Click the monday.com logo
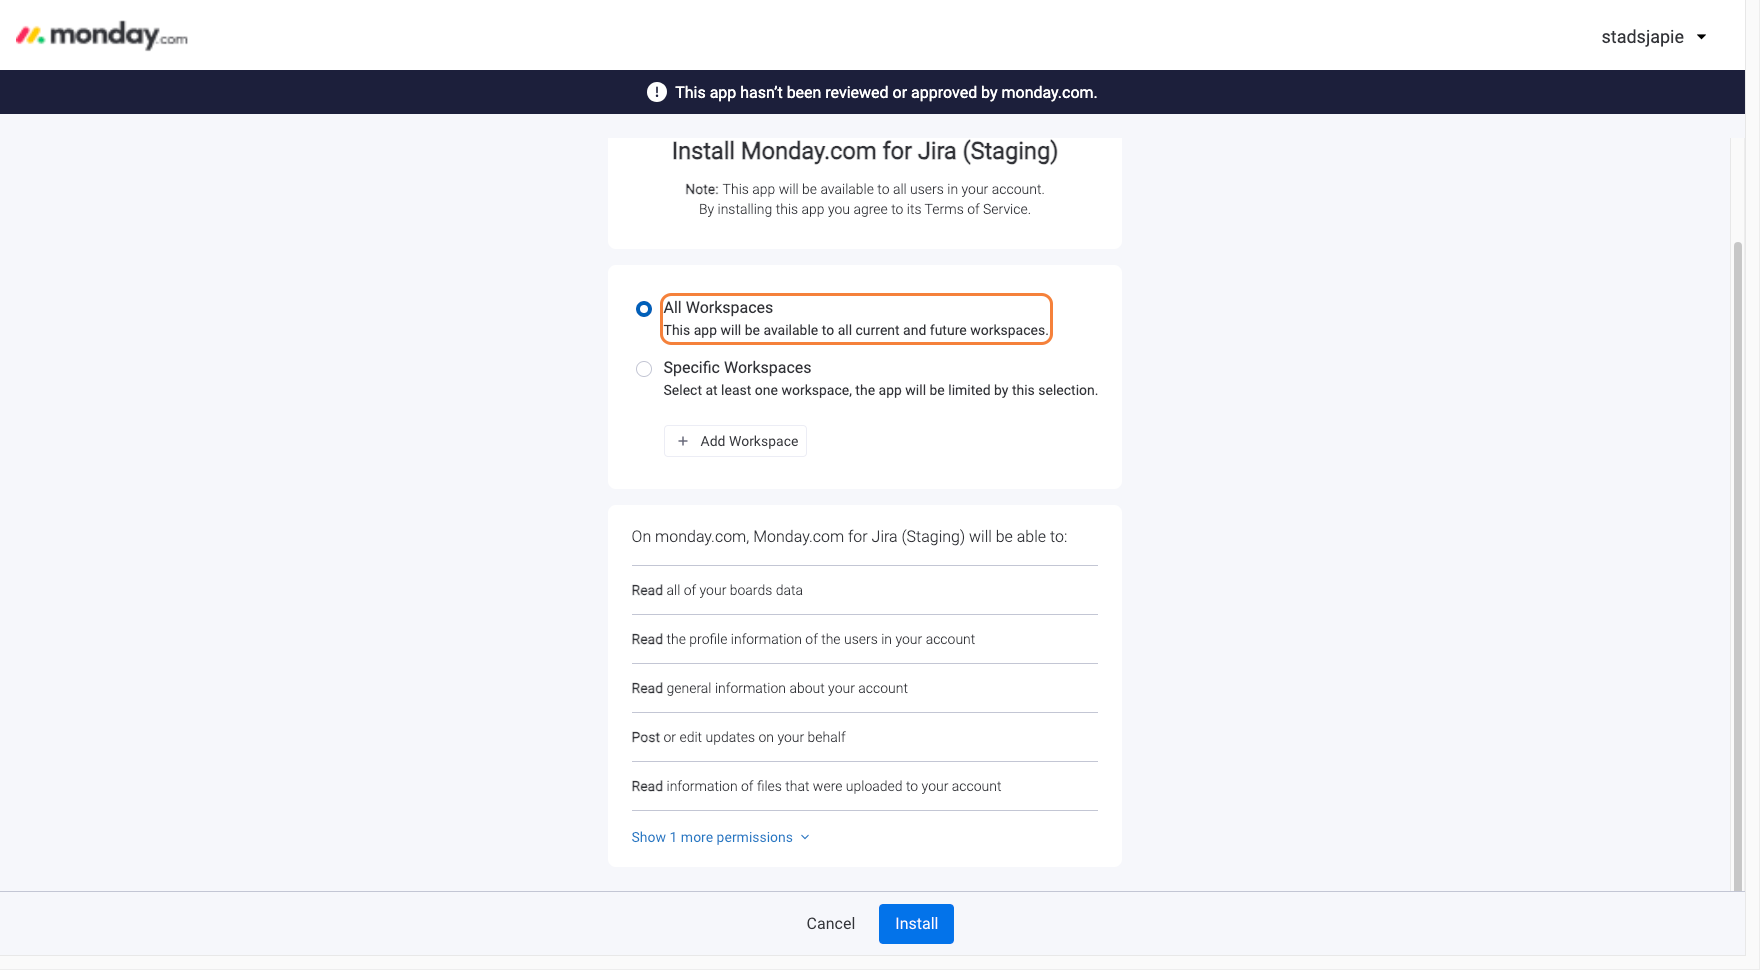This screenshot has height=970, width=1760. [102, 36]
